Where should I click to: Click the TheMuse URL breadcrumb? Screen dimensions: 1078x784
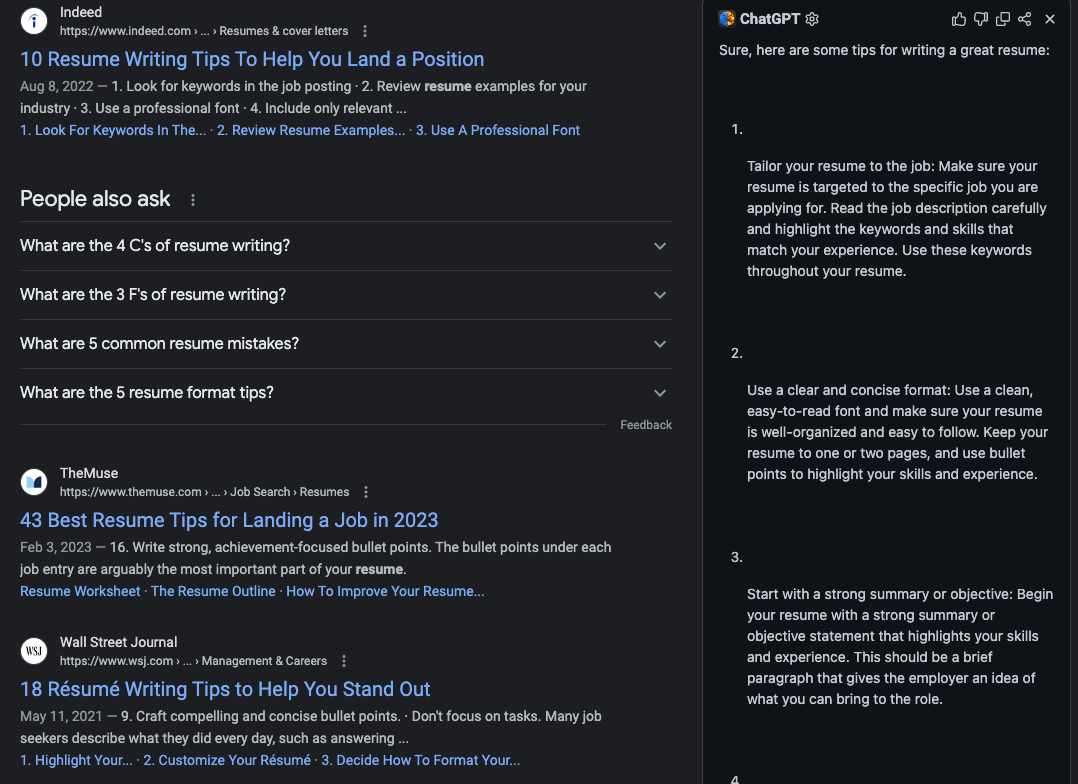204,492
